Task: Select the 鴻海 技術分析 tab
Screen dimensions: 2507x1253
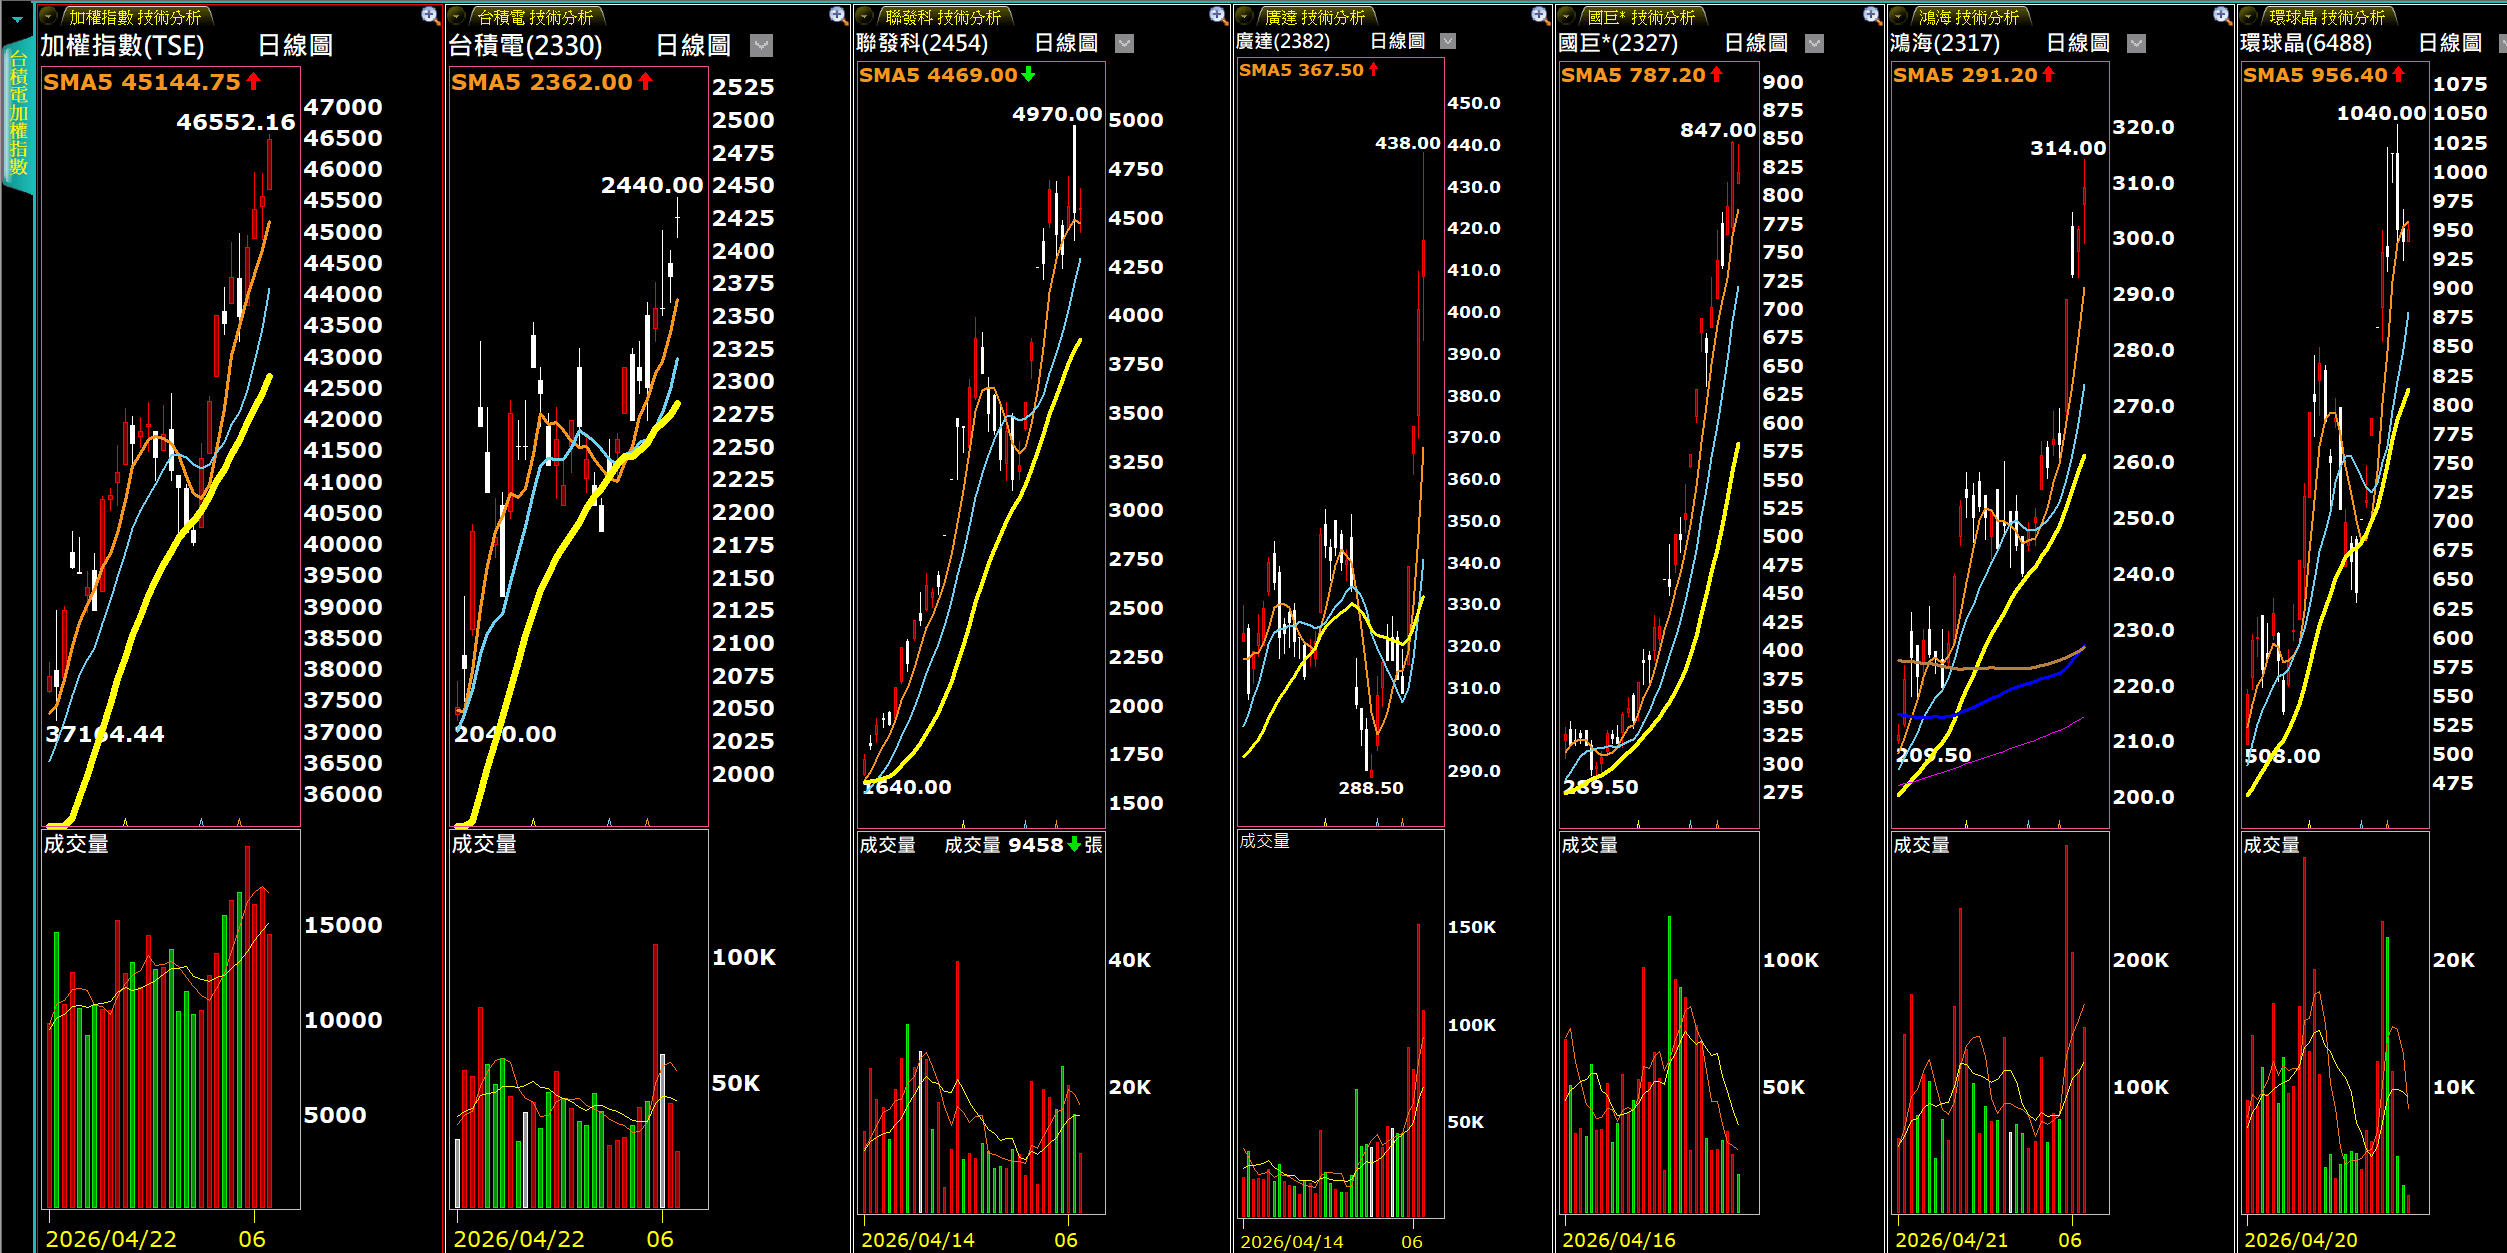Action: [x=1968, y=17]
